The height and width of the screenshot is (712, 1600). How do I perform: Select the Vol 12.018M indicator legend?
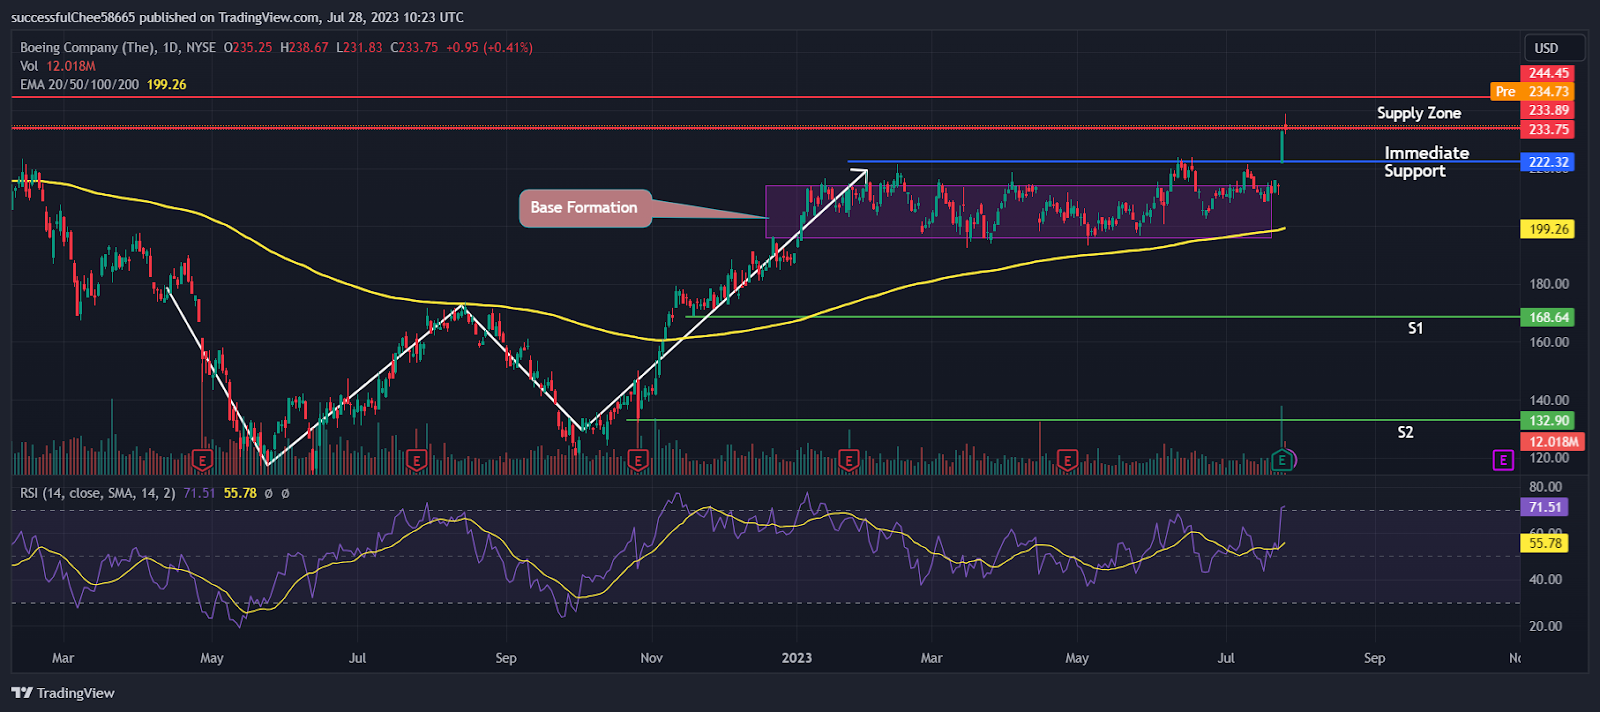[58, 66]
